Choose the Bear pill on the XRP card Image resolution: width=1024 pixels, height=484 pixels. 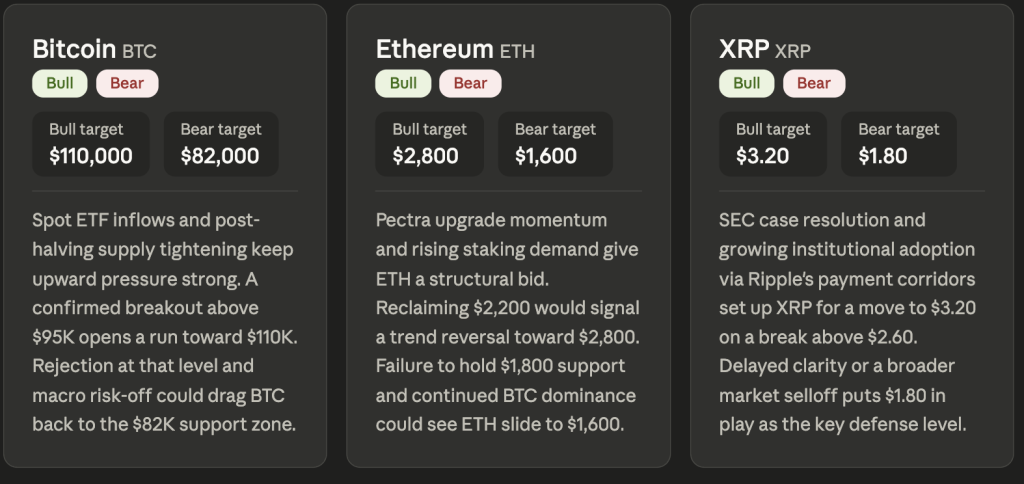coord(814,83)
